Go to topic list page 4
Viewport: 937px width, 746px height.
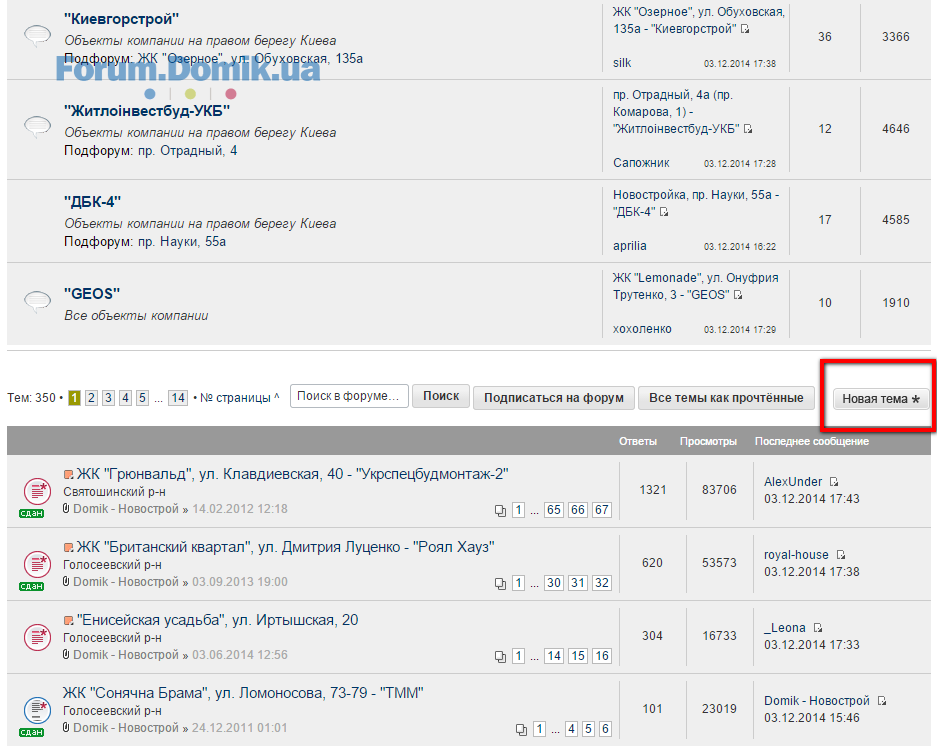point(125,398)
